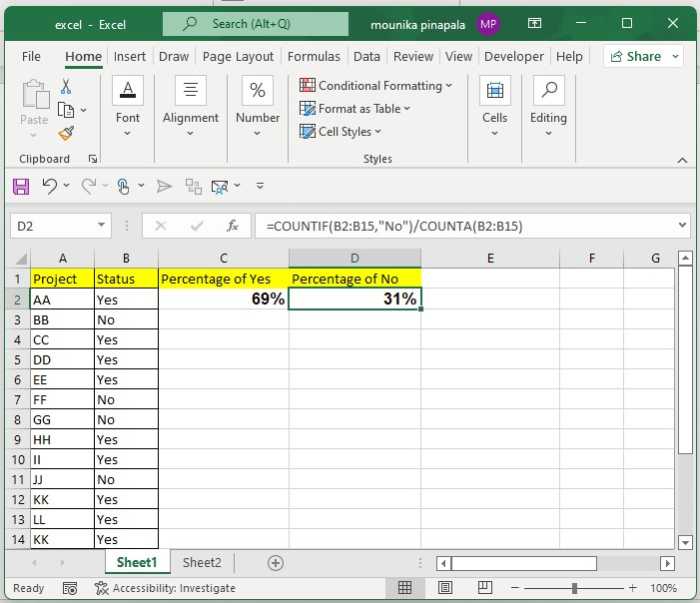Switch to the Developer tab
This screenshot has height=603, width=700.
(514, 57)
